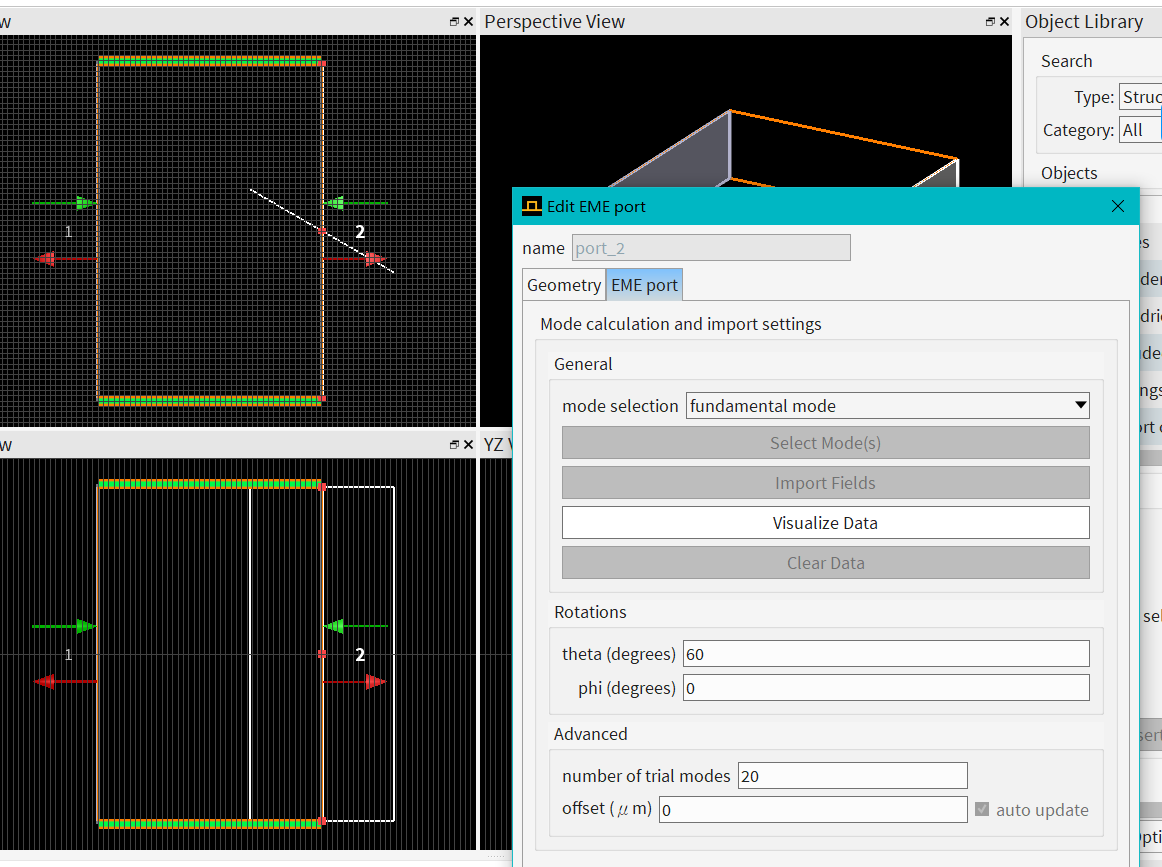Image resolution: width=1162 pixels, height=867 pixels.
Task: Click the Select Mode(s) button
Action: click(825, 443)
